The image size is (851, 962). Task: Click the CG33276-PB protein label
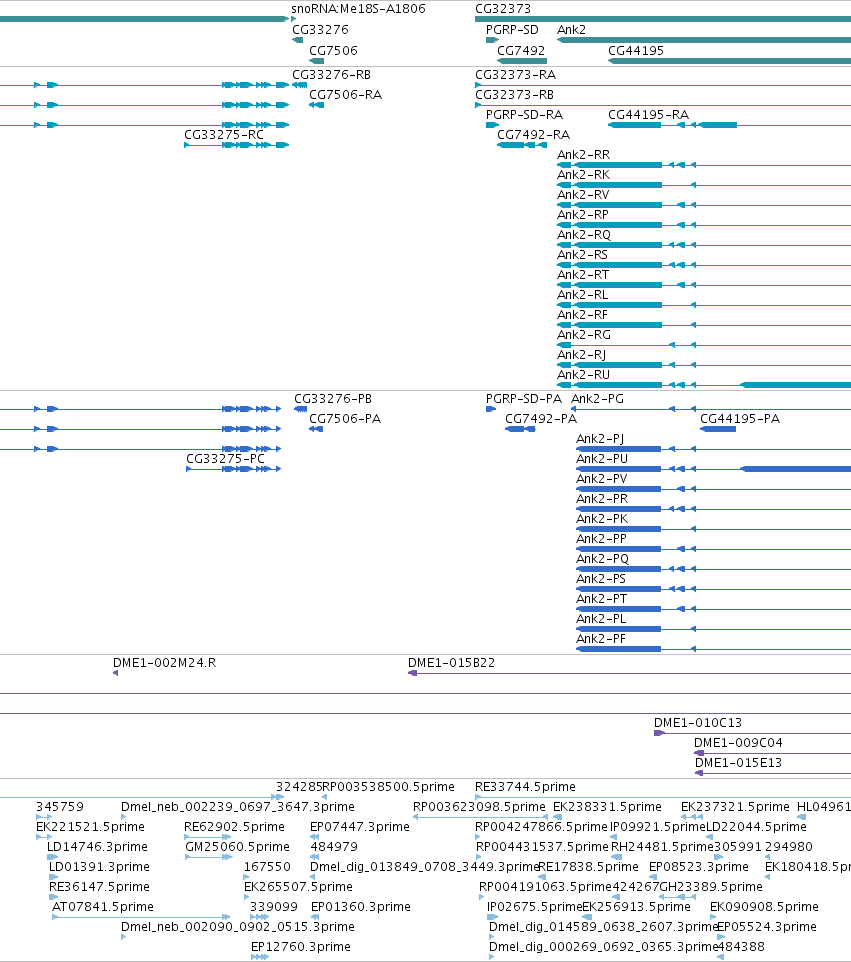point(333,399)
